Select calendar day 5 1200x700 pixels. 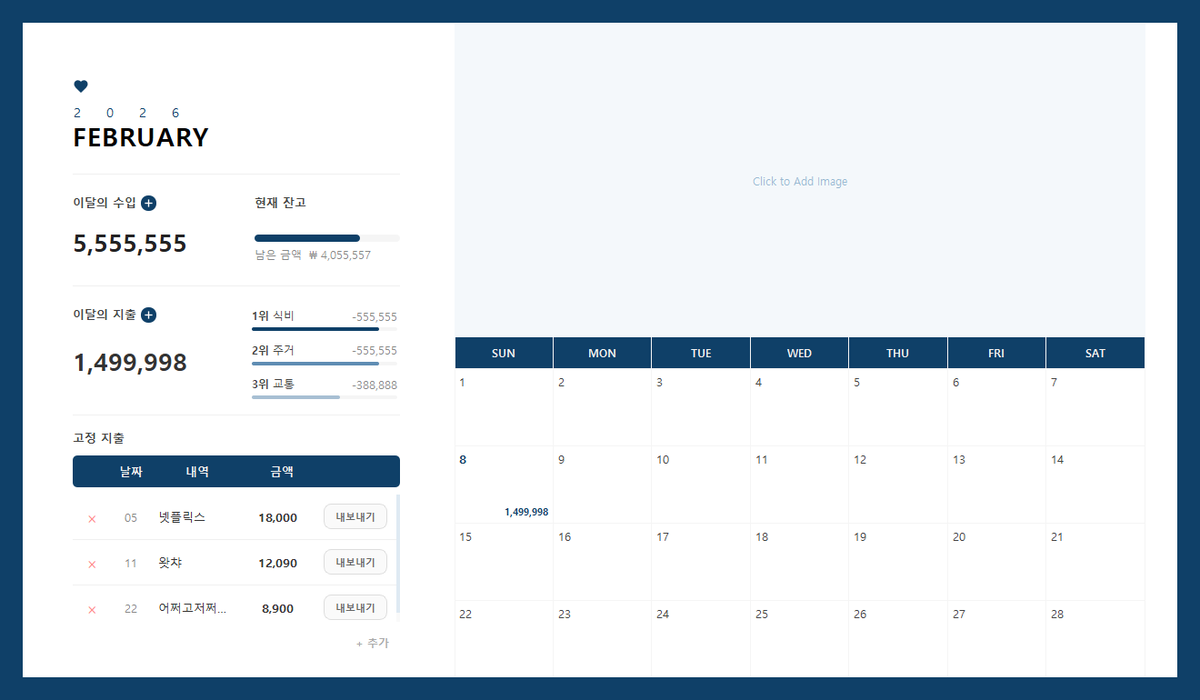(x=898, y=407)
